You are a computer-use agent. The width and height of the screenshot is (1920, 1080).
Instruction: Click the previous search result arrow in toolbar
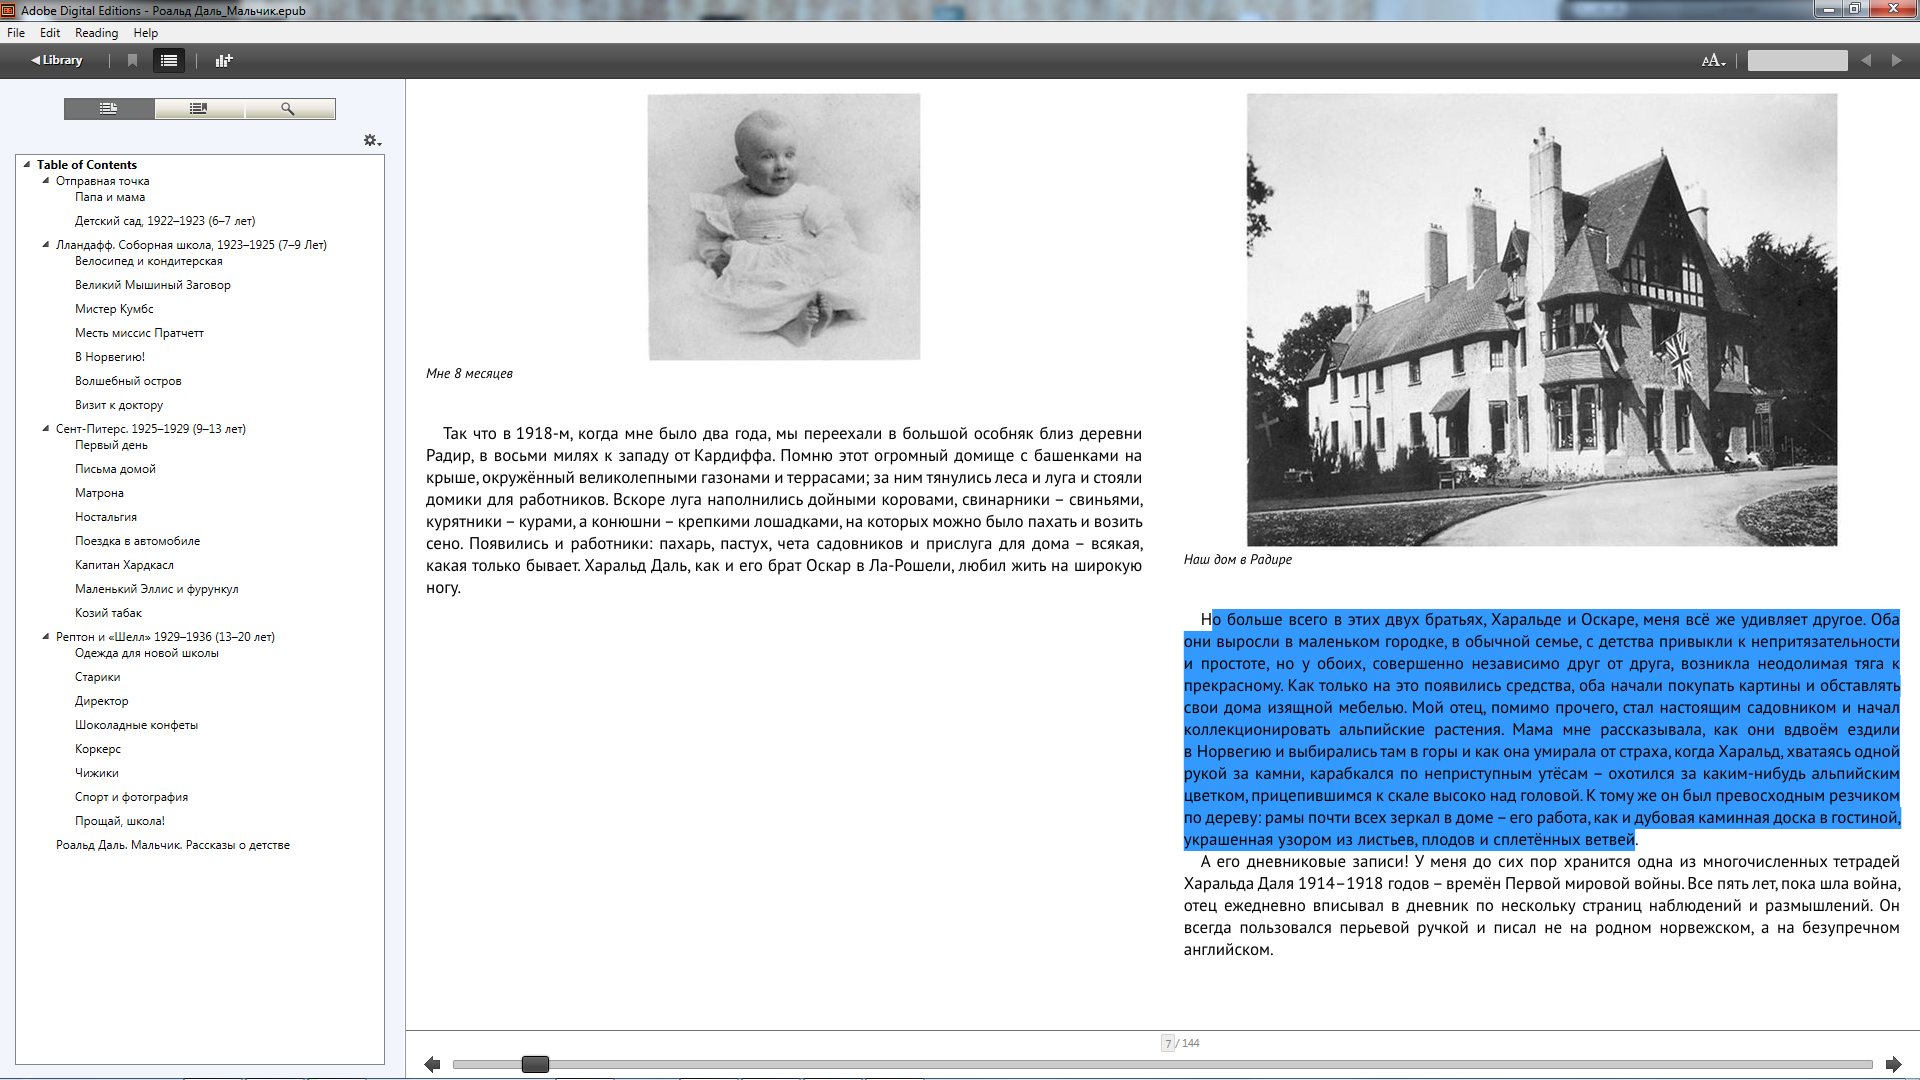[1865, 61]
